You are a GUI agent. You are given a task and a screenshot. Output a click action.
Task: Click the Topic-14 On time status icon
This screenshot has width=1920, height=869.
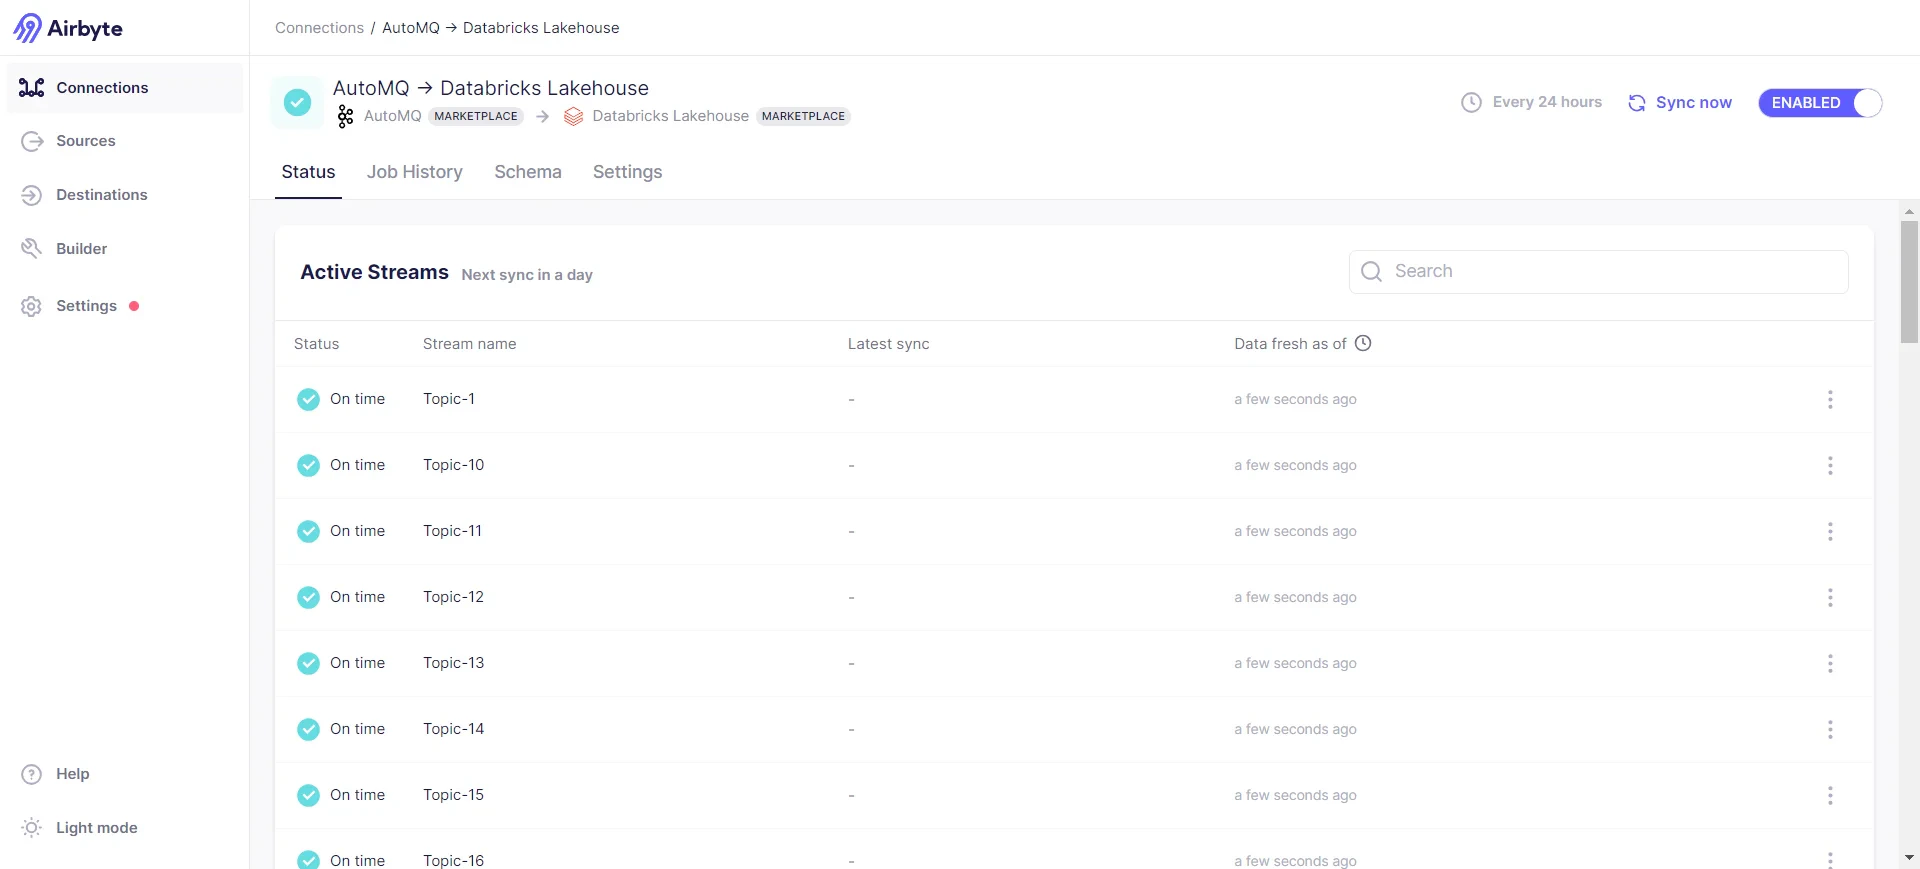pos(308,729)
